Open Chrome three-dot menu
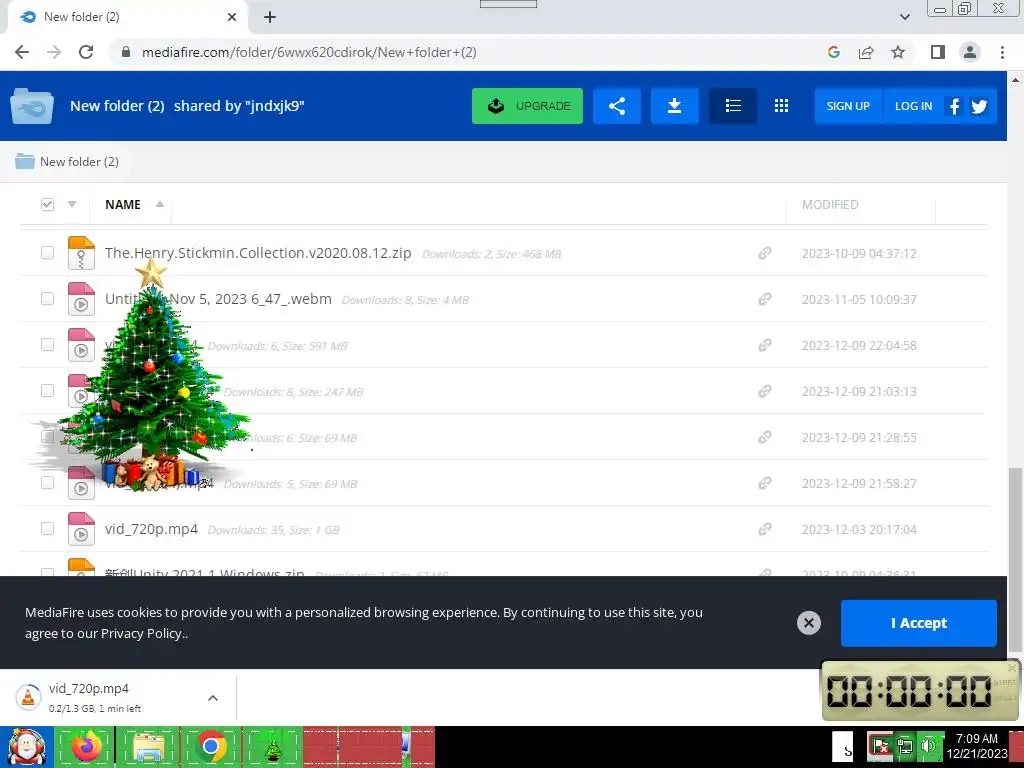 pyautogui.click(x=1002, y=52)
